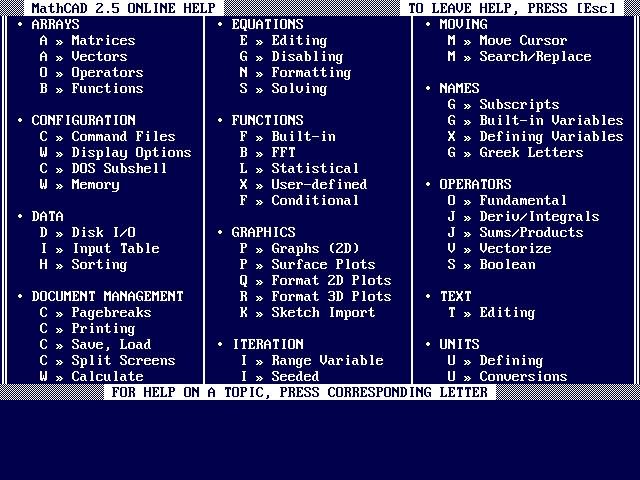Click the MathCAD 2.5 ONLINE HELP title
Screen dimensions: 640x480
(123, 8)
